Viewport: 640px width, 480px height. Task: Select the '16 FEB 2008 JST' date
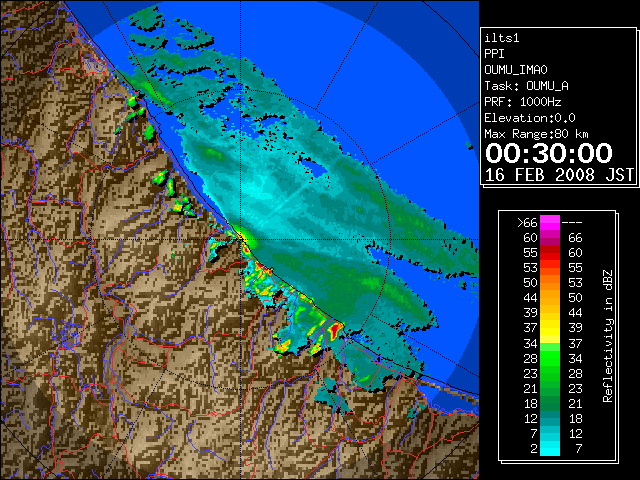559,175
